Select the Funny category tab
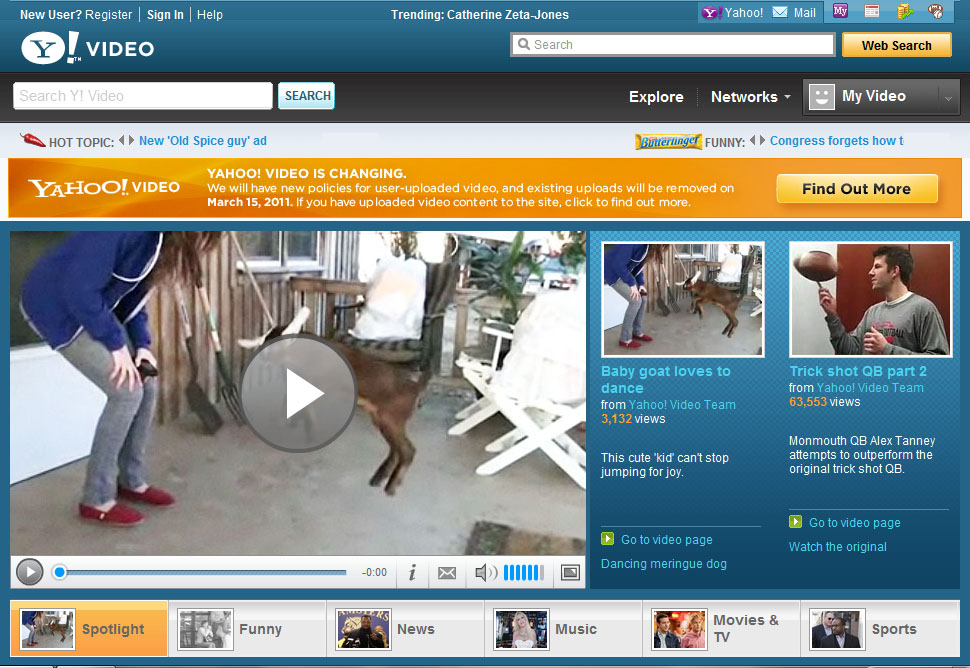970x668 pixels. [x=247, y=628]
